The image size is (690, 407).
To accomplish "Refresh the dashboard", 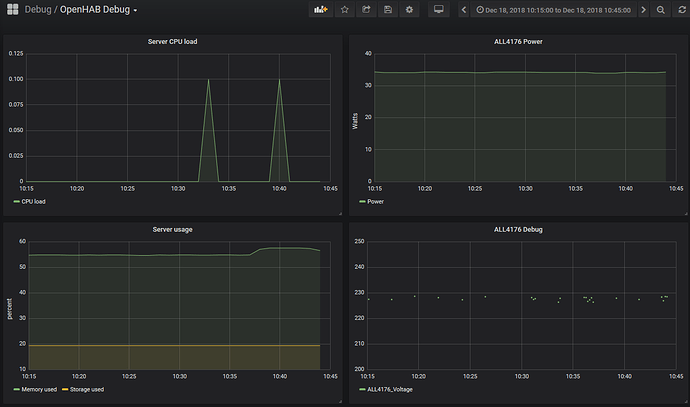I will pyautogui.click(x=682, y=10).
